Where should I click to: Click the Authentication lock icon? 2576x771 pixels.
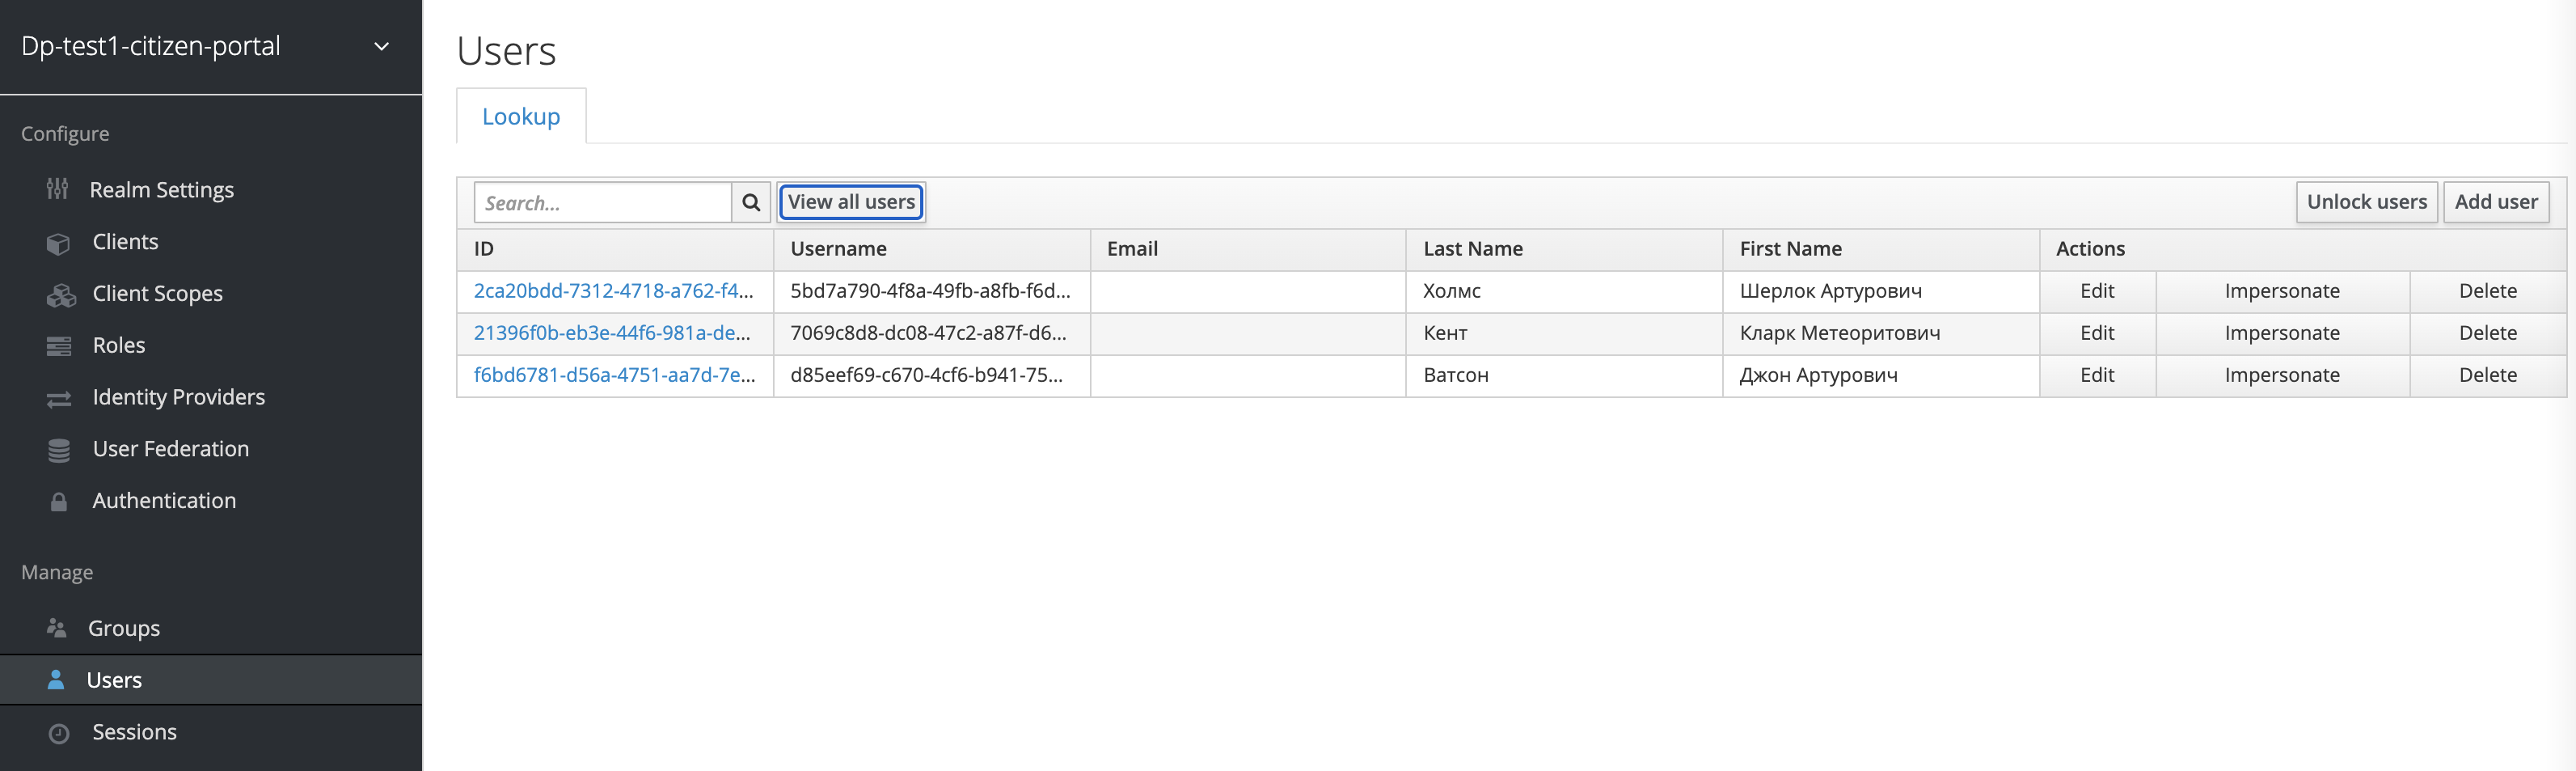click(x=59, y=502)
